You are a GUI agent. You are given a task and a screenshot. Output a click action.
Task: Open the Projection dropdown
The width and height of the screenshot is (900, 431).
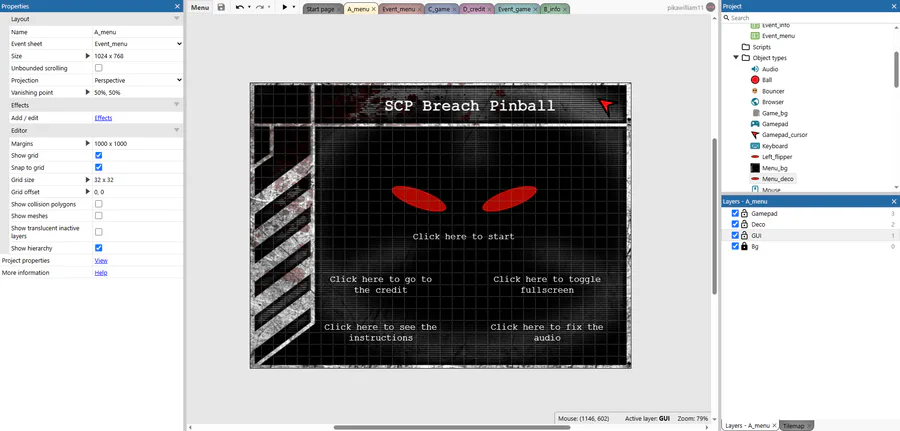click(x=138, y=80)
